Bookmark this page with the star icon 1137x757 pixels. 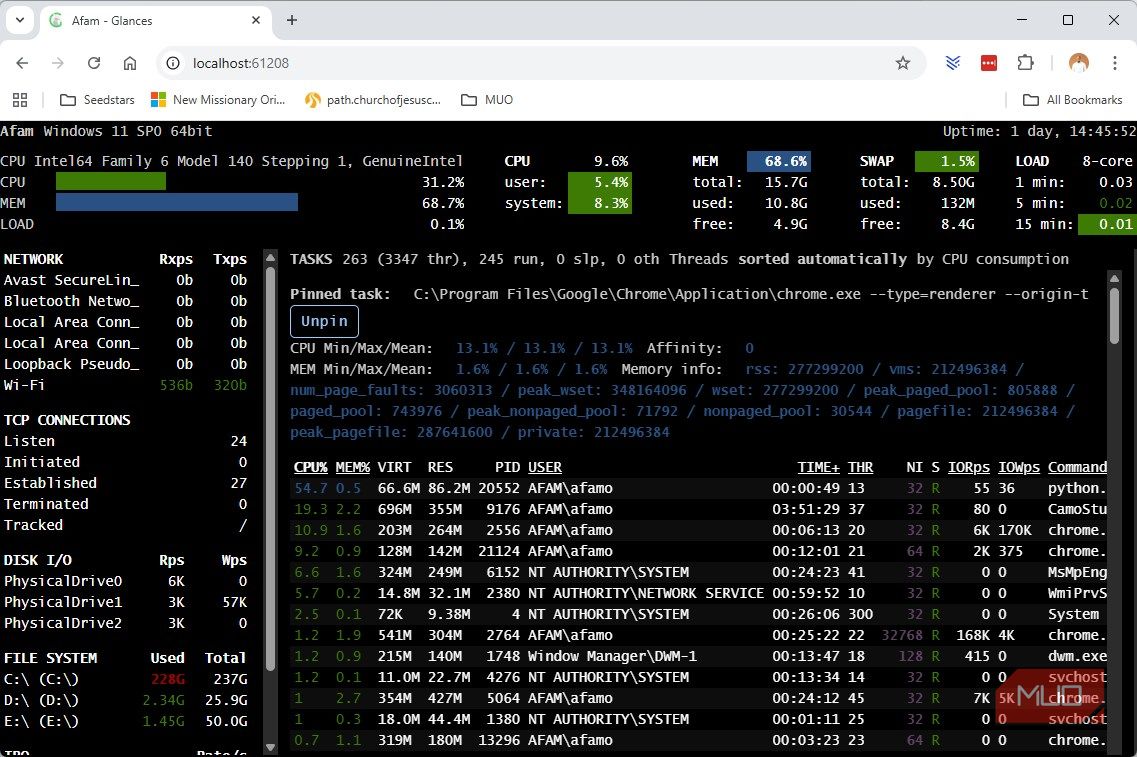tap(903, 63)
